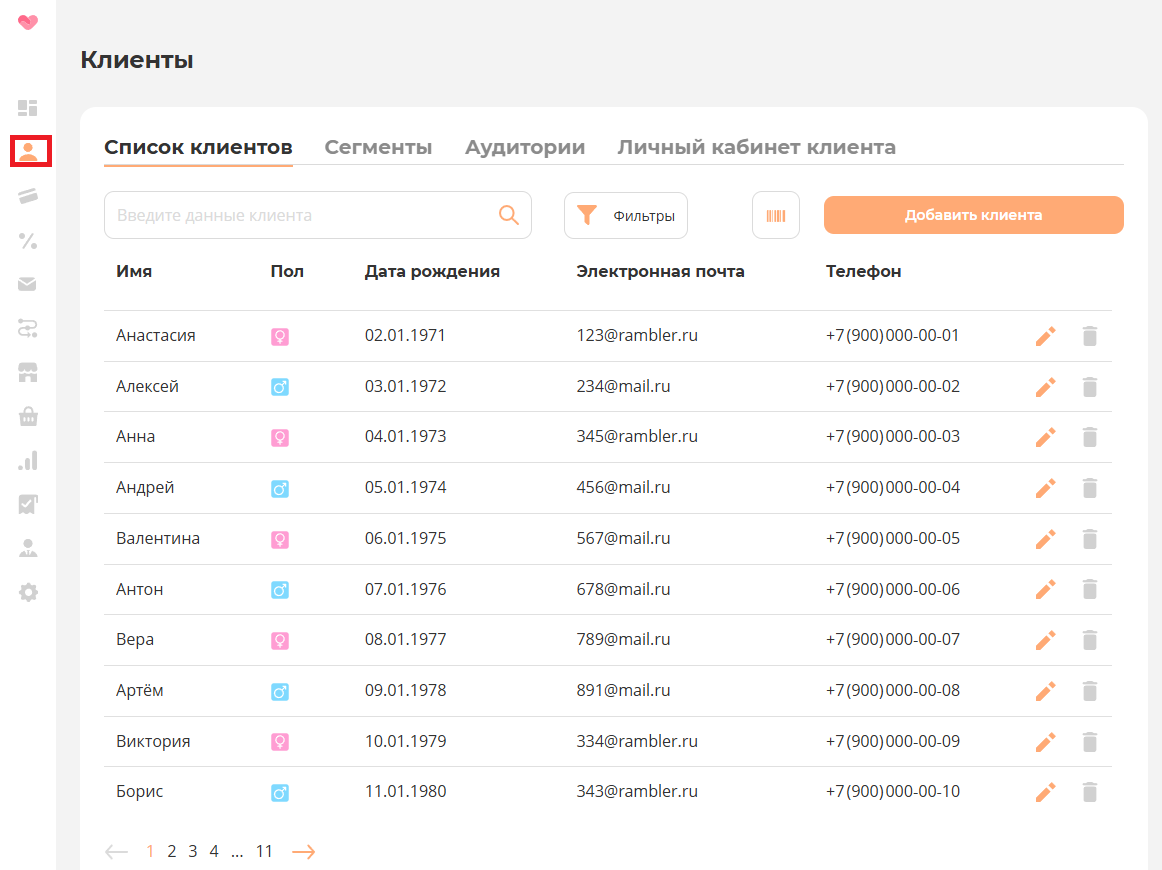
Task: Open the store sidebar icon
Action: click(x=28, y=373)
